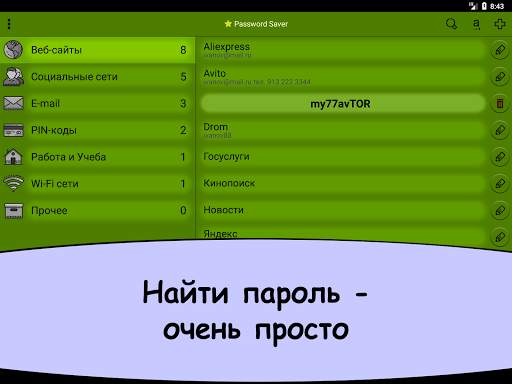Viewport: 512px width, 384px height.
Task: Edit the Кинопоиск entry with pencil icon
Action: [500, 183]
